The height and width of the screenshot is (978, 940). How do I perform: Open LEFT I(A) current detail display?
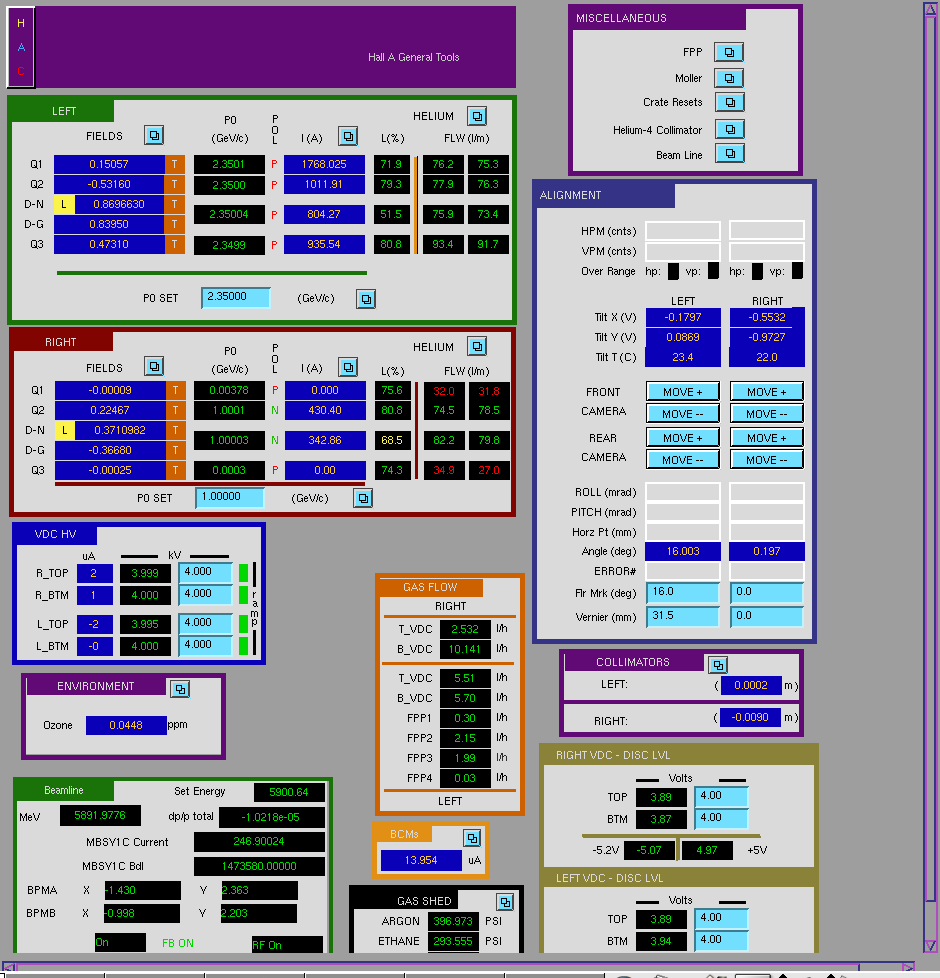click(x=348, y=135)
